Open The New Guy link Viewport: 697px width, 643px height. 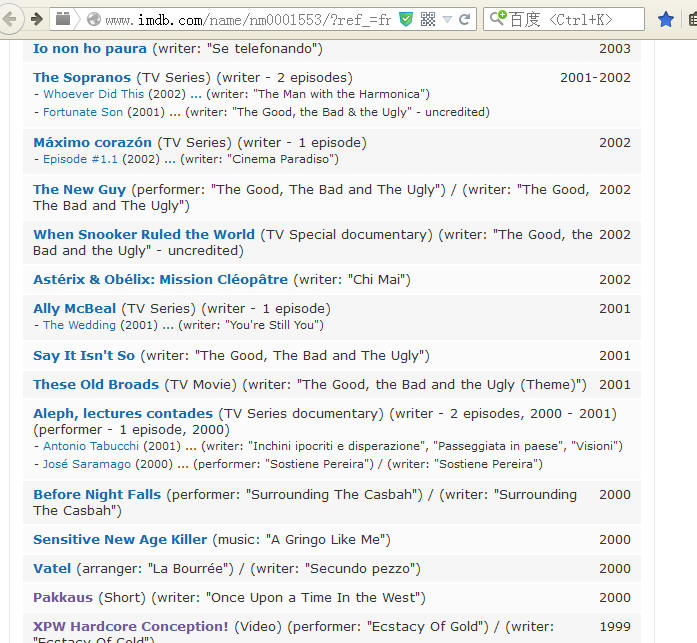coord(80,190)
